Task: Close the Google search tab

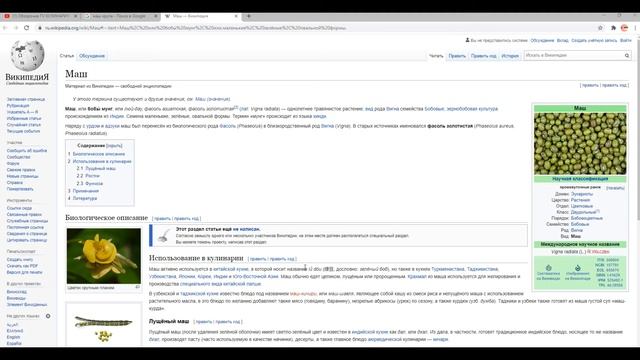Action: (156, 16)
